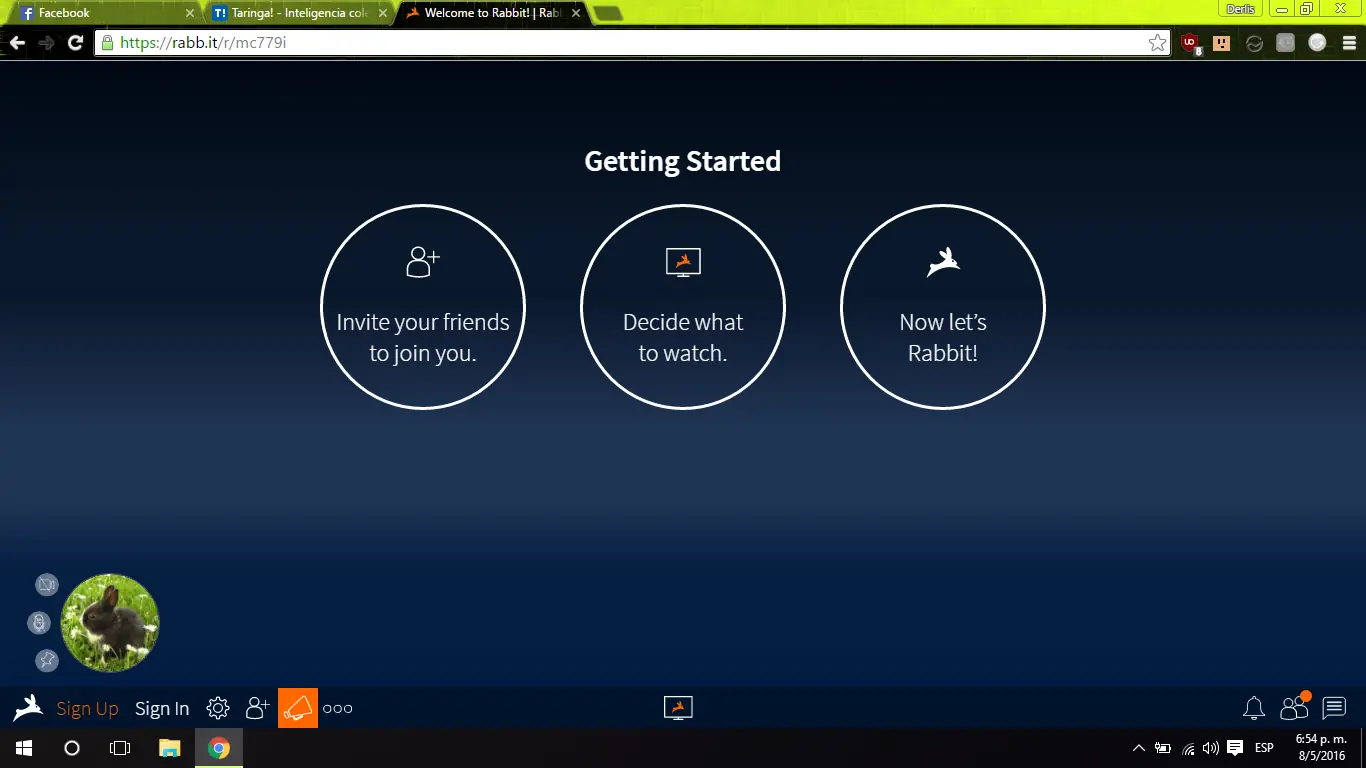Open the uBlock Origin extension icon

tap(1190, 43)
